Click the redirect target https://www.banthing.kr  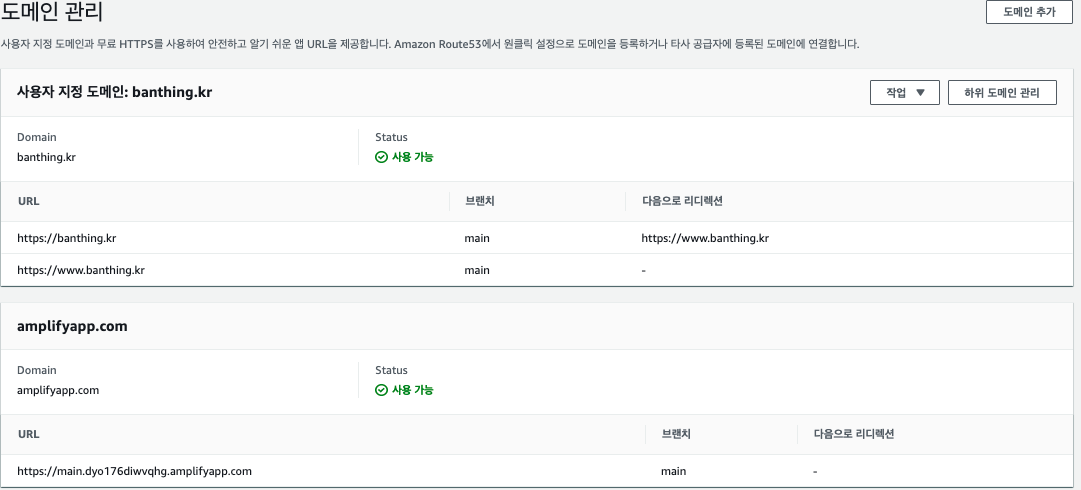(x=705, y=238)
